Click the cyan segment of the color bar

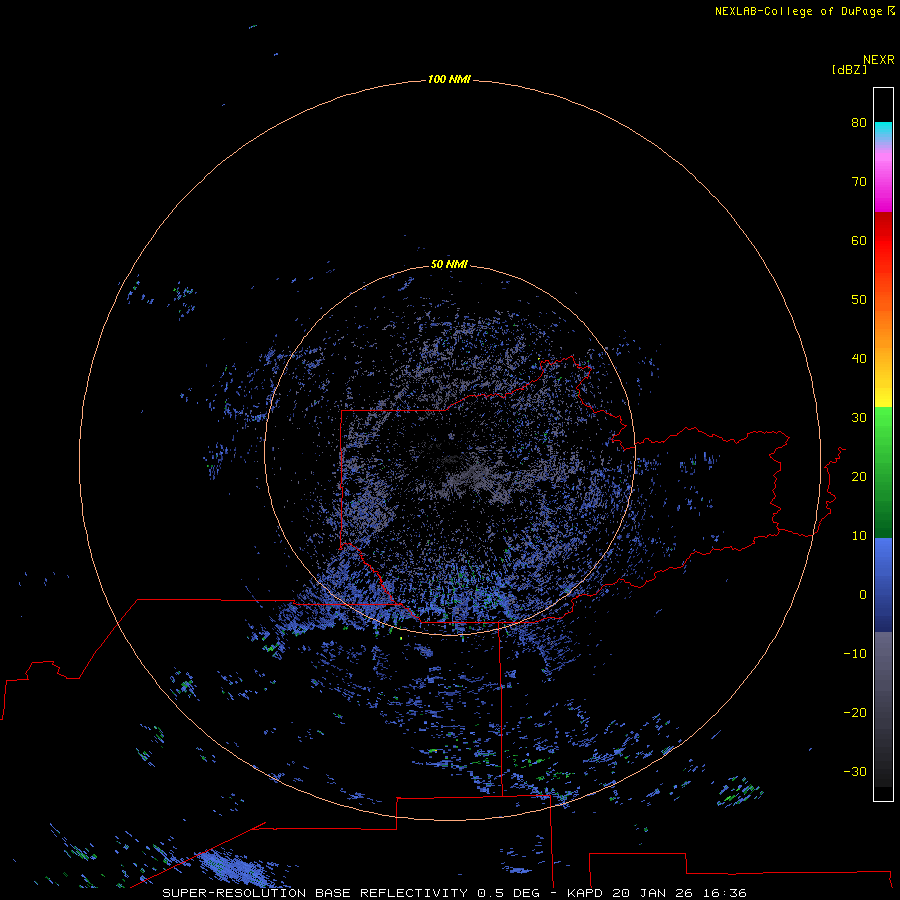tap(883, 130)
